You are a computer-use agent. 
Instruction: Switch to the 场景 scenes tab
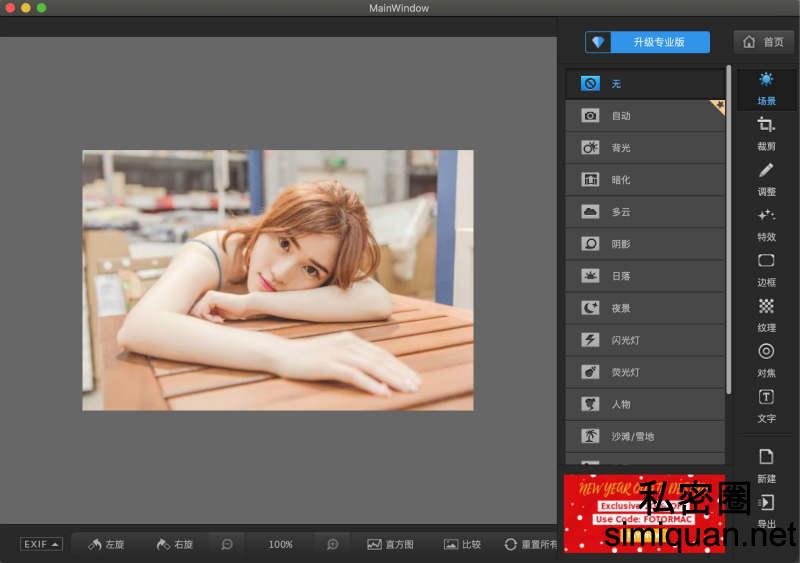(x=766, y=87)
